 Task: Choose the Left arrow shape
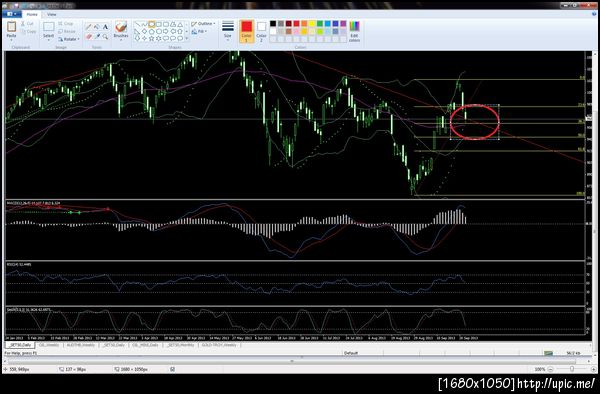click(x=173, y=31)
